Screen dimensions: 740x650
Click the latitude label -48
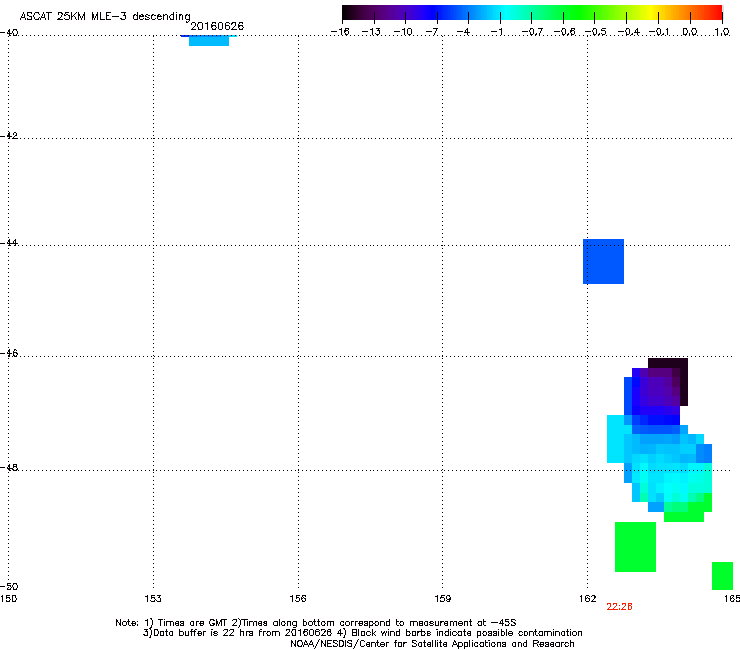click(x=9, y=467)
